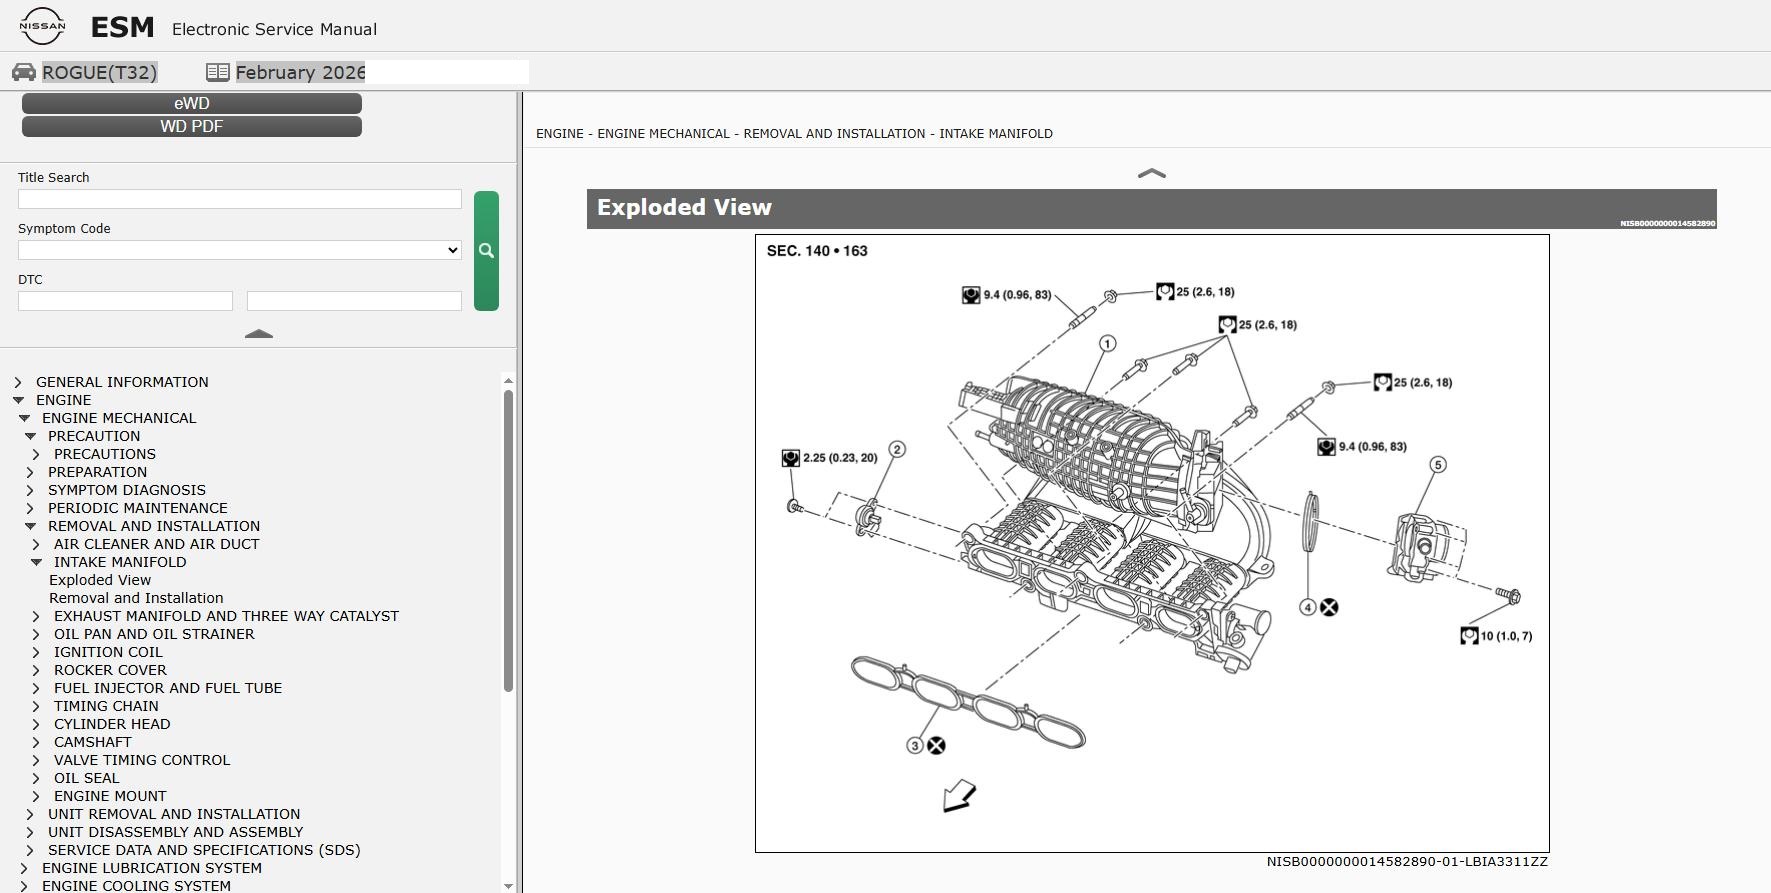Viewport: 1771px width, 893px height.
Task: Click the book icon beside February 2026
Action: 218,72
